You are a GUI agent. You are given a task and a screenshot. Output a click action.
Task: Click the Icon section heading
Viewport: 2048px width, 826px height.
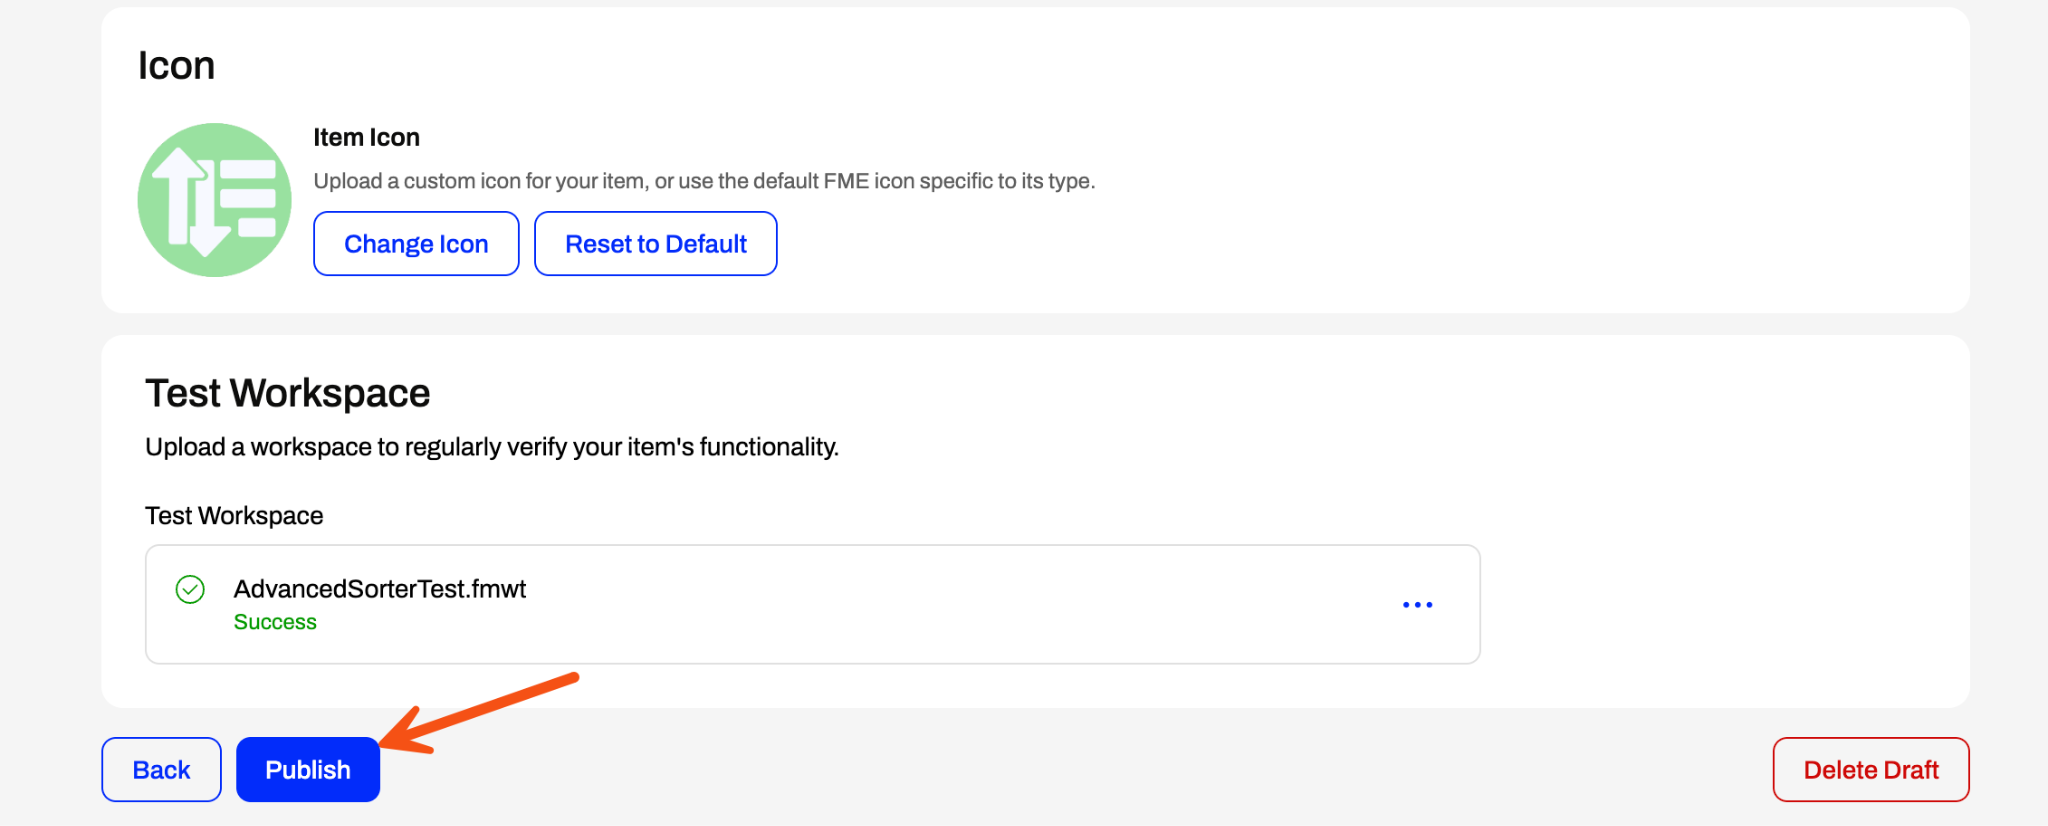coord(176,66)
